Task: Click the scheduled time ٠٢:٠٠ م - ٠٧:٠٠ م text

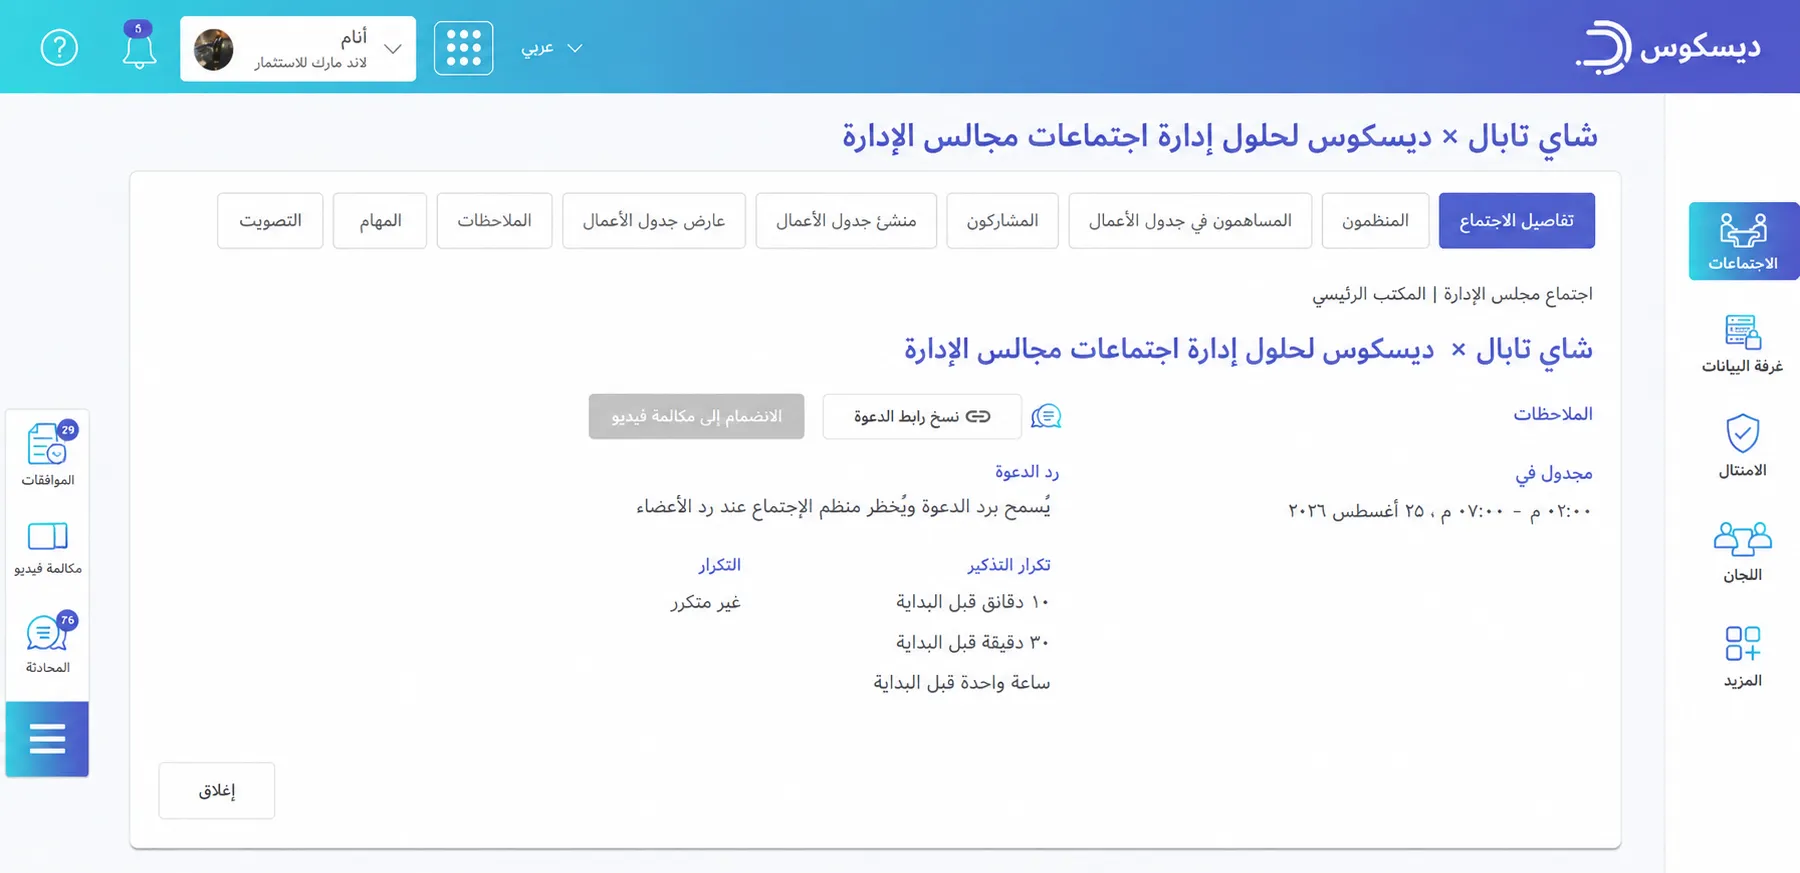Action: point(1515,511)
